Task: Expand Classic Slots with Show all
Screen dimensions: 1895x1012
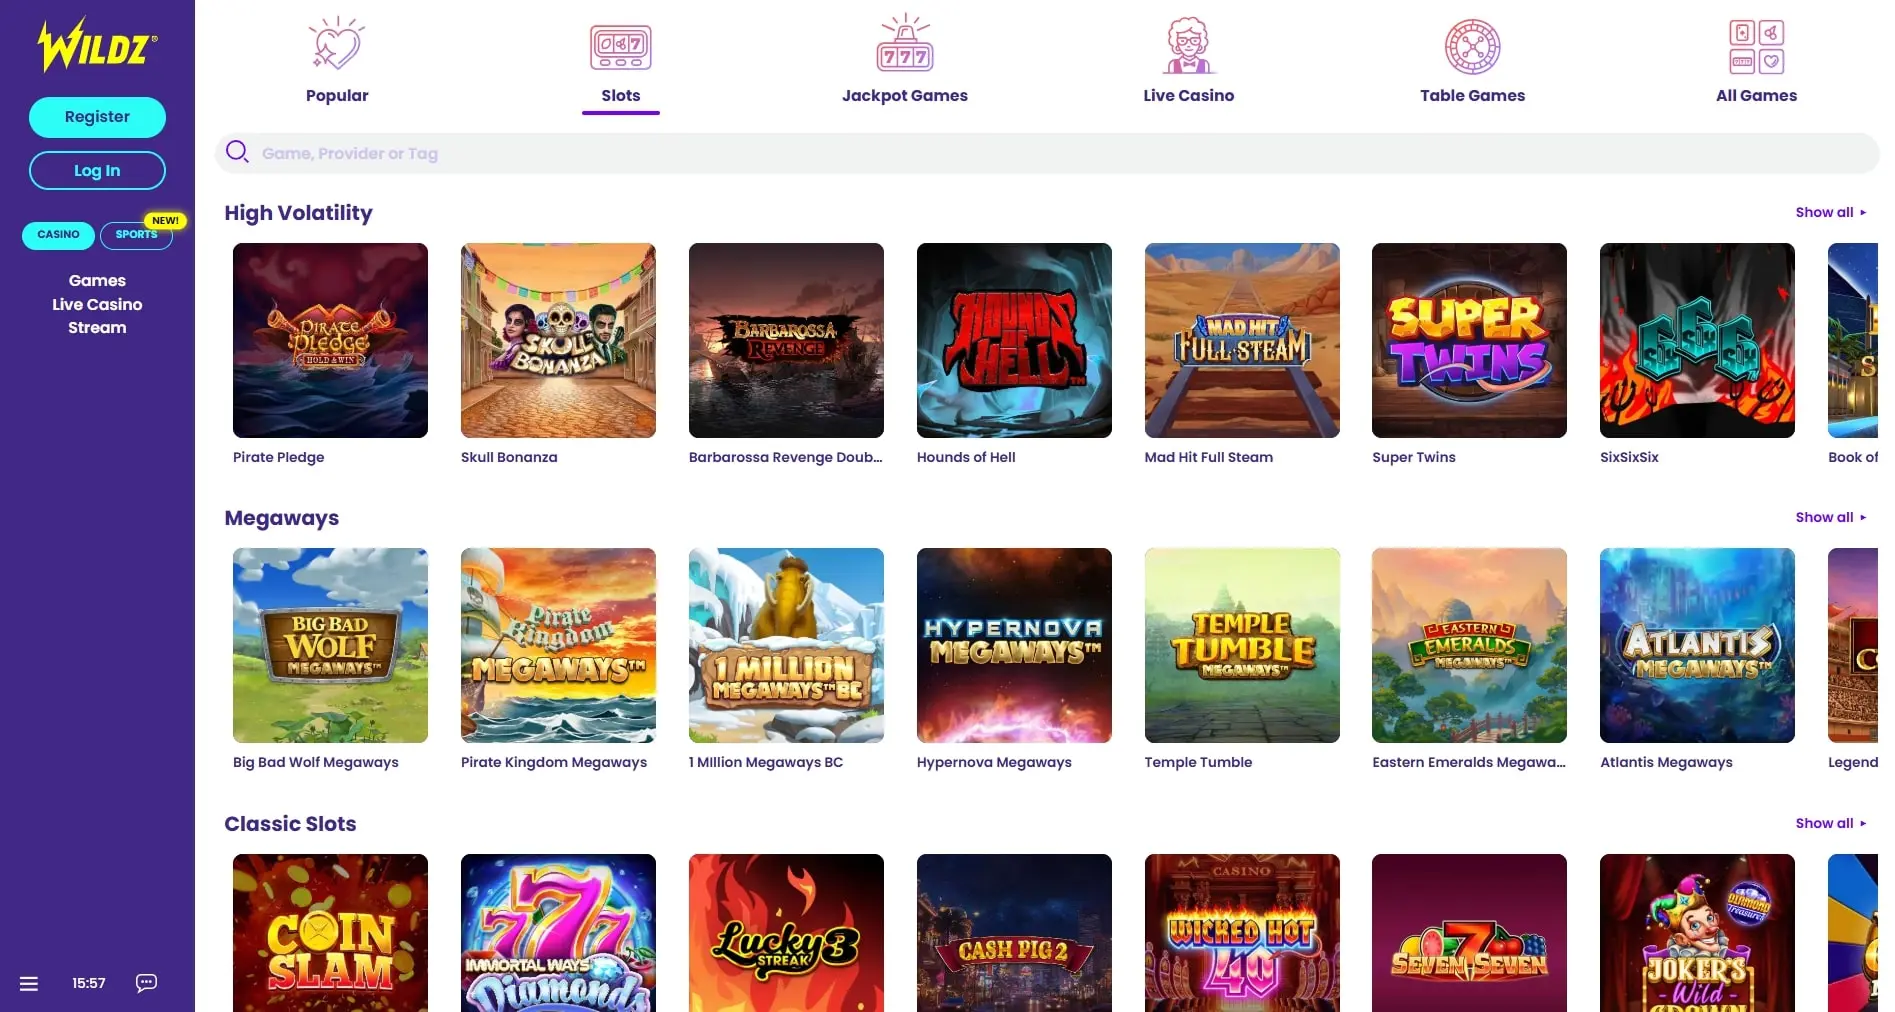Action: tap(1830, 823)
